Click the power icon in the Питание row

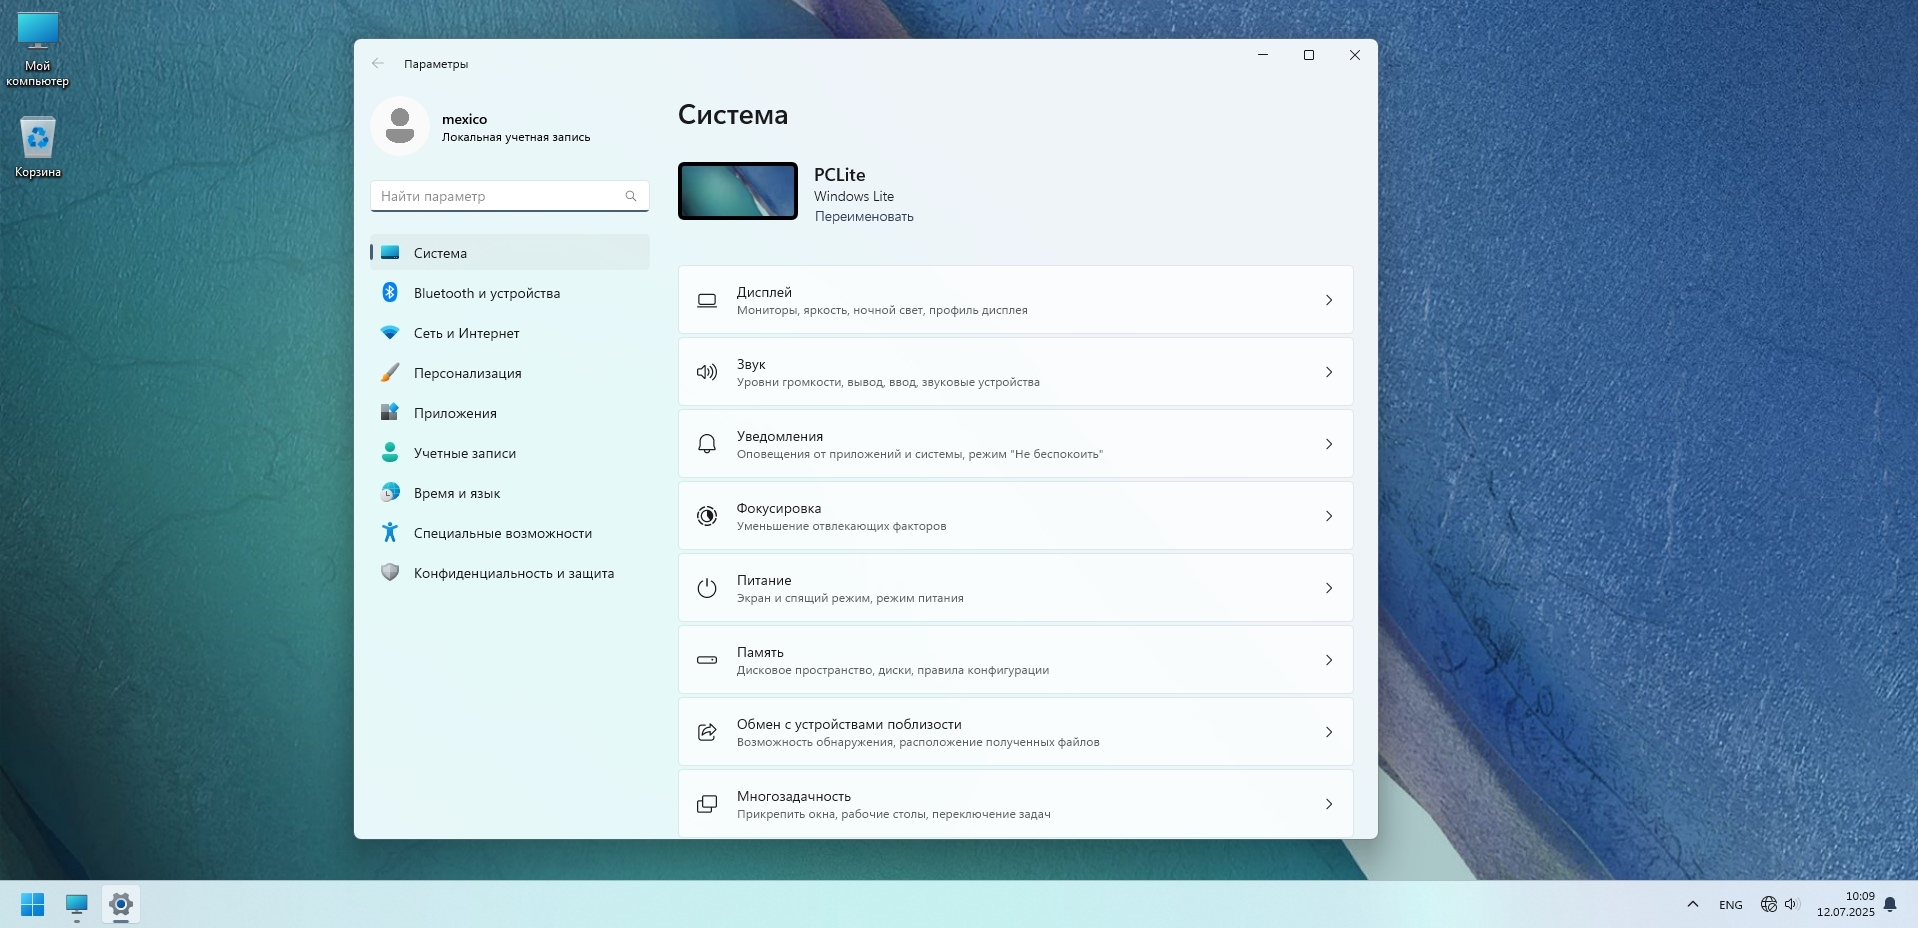click(707, 588)
